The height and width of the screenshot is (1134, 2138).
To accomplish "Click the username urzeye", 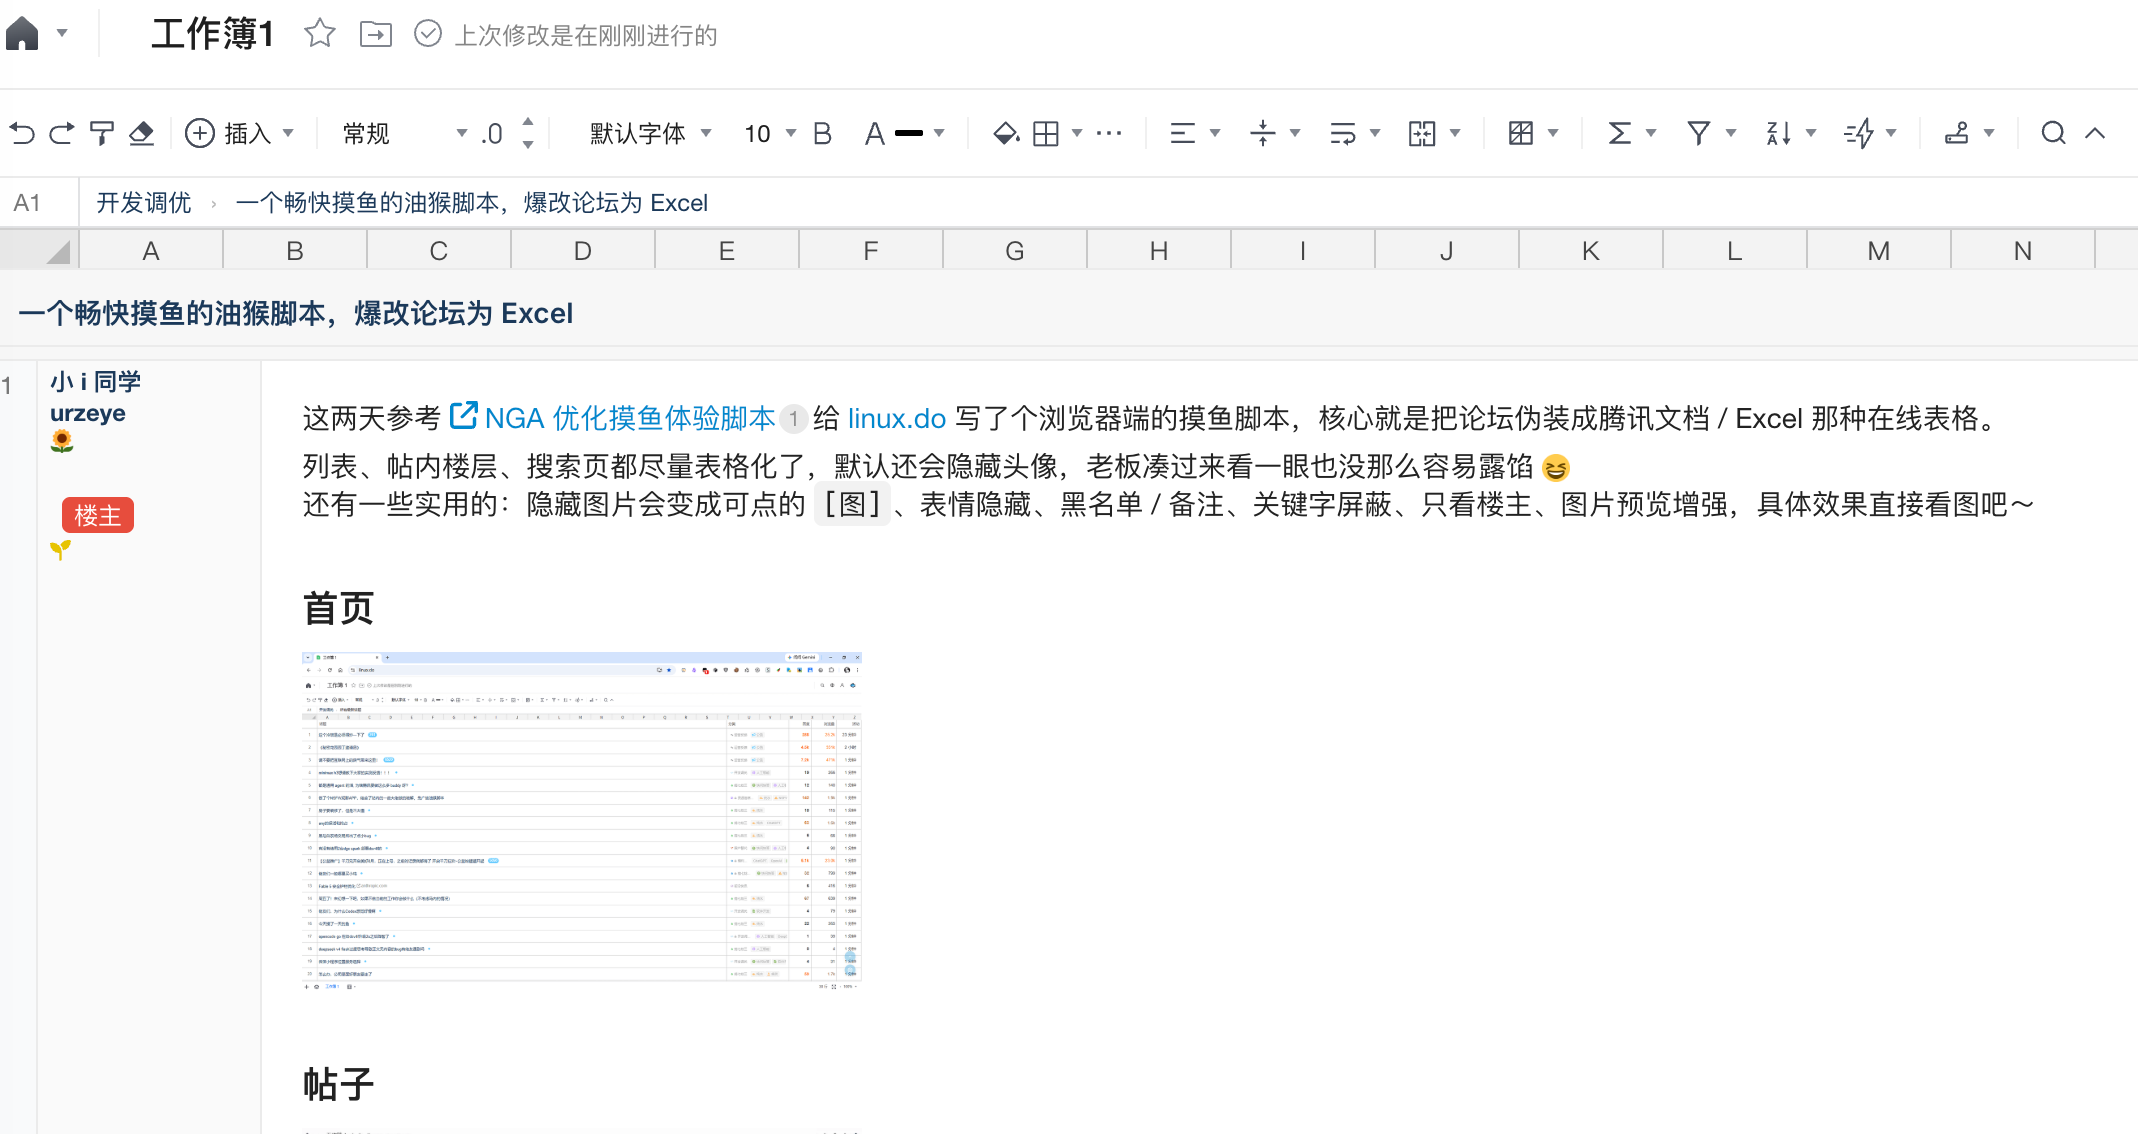I will point(88,413).
